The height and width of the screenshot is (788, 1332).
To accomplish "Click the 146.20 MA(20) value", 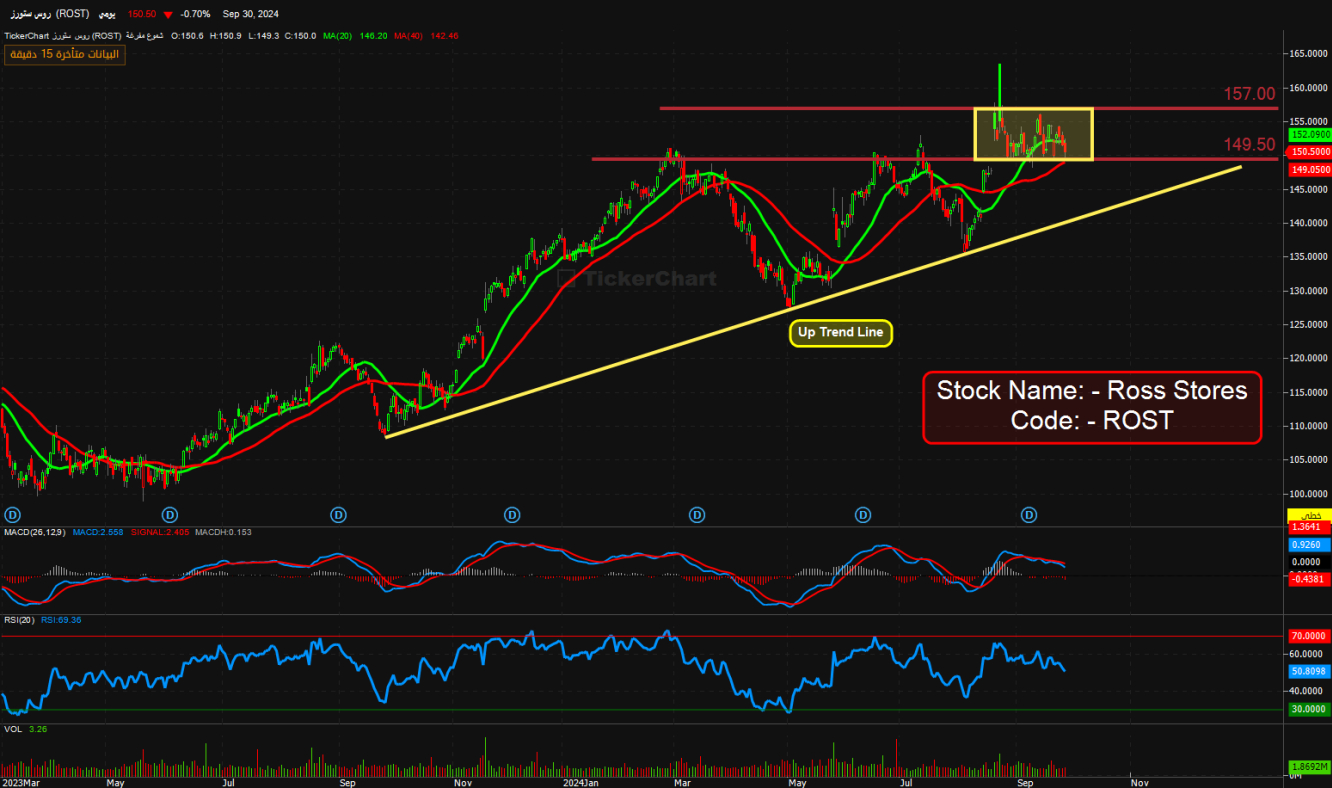I will coord(374,35).
